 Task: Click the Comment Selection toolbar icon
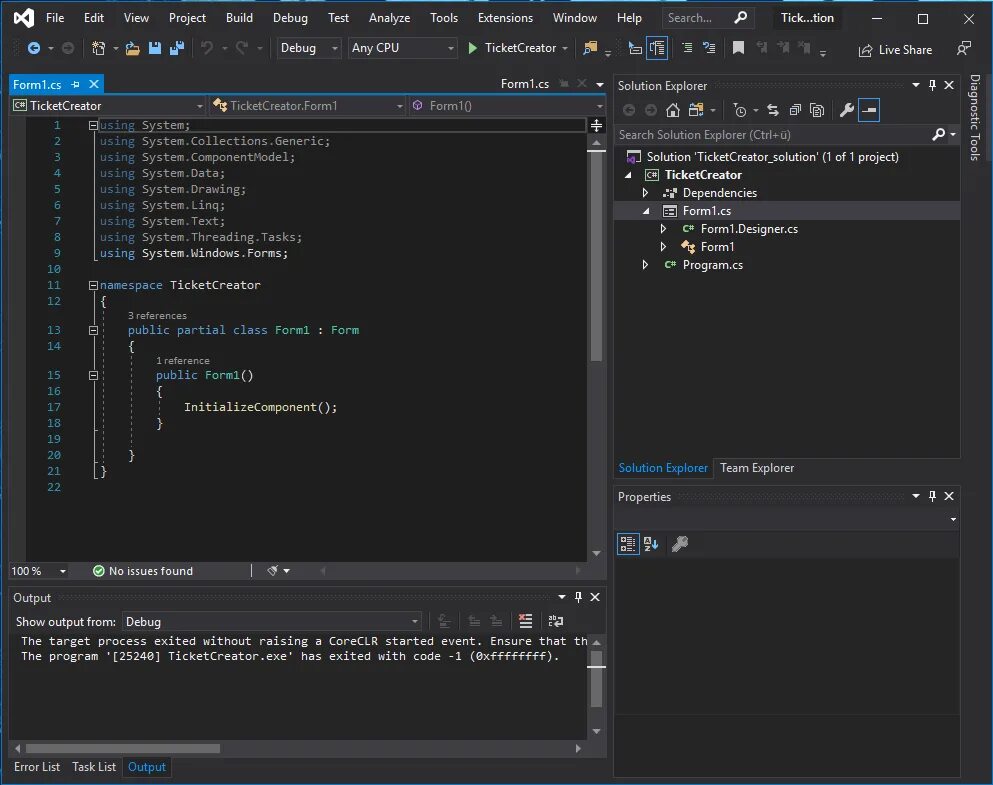(x=687, y=47)
